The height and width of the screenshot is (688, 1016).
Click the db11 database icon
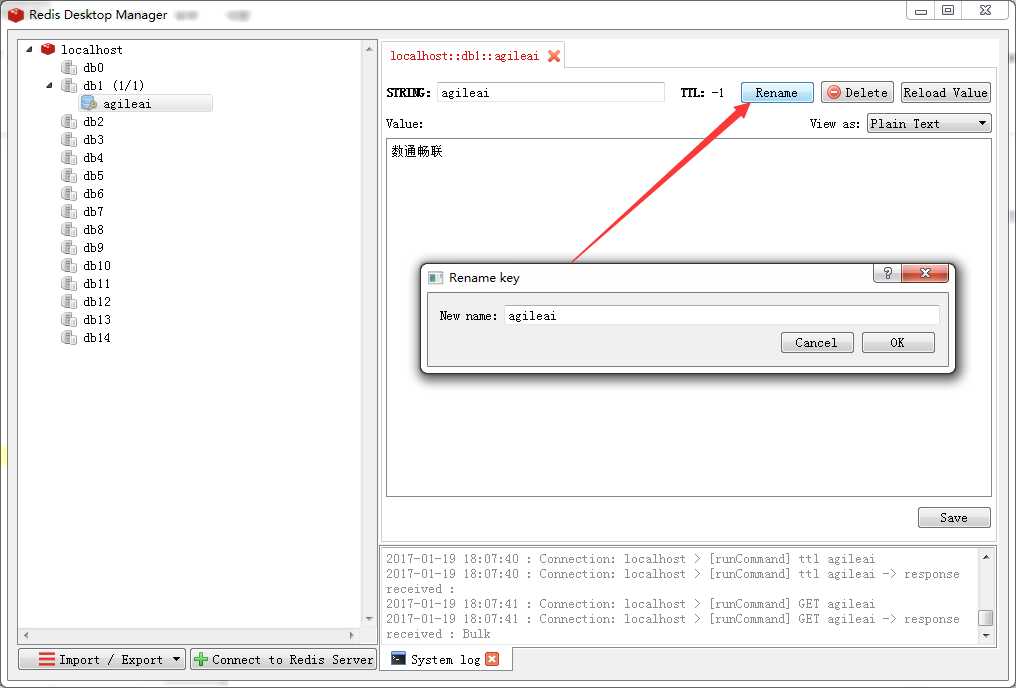tap(69, 283)
